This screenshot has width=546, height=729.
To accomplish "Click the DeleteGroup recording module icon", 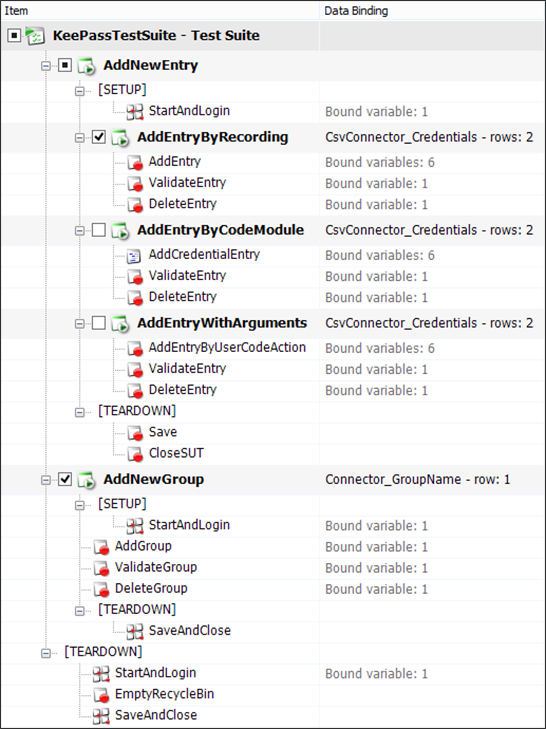I will pos(100,589).
